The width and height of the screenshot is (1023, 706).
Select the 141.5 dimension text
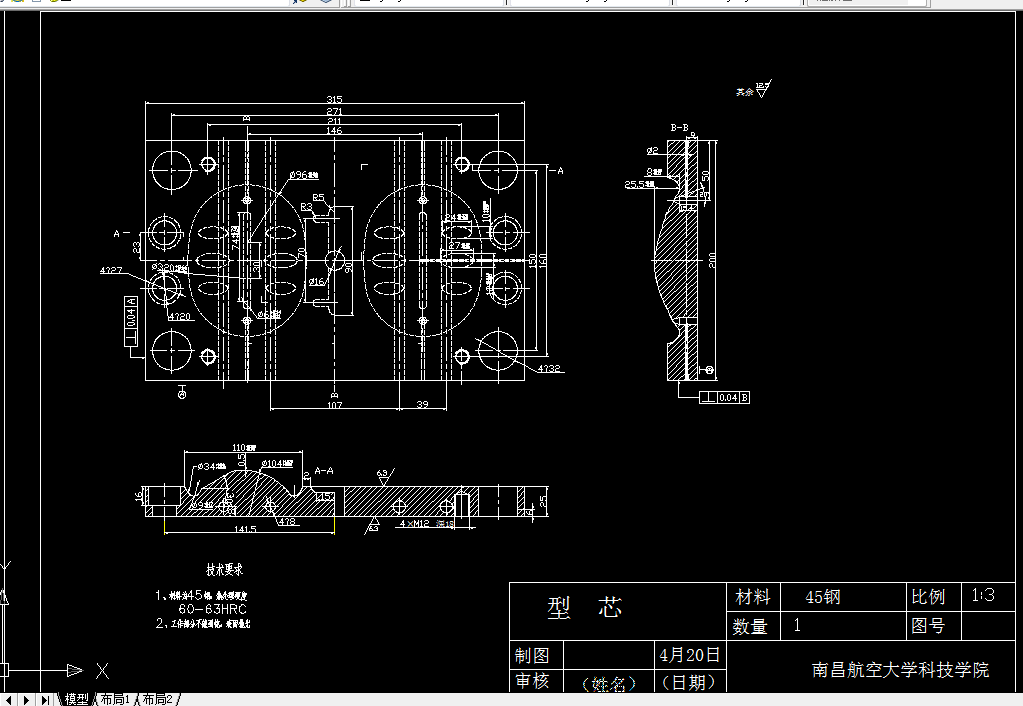pyautogui.click(x=245, y=529)
